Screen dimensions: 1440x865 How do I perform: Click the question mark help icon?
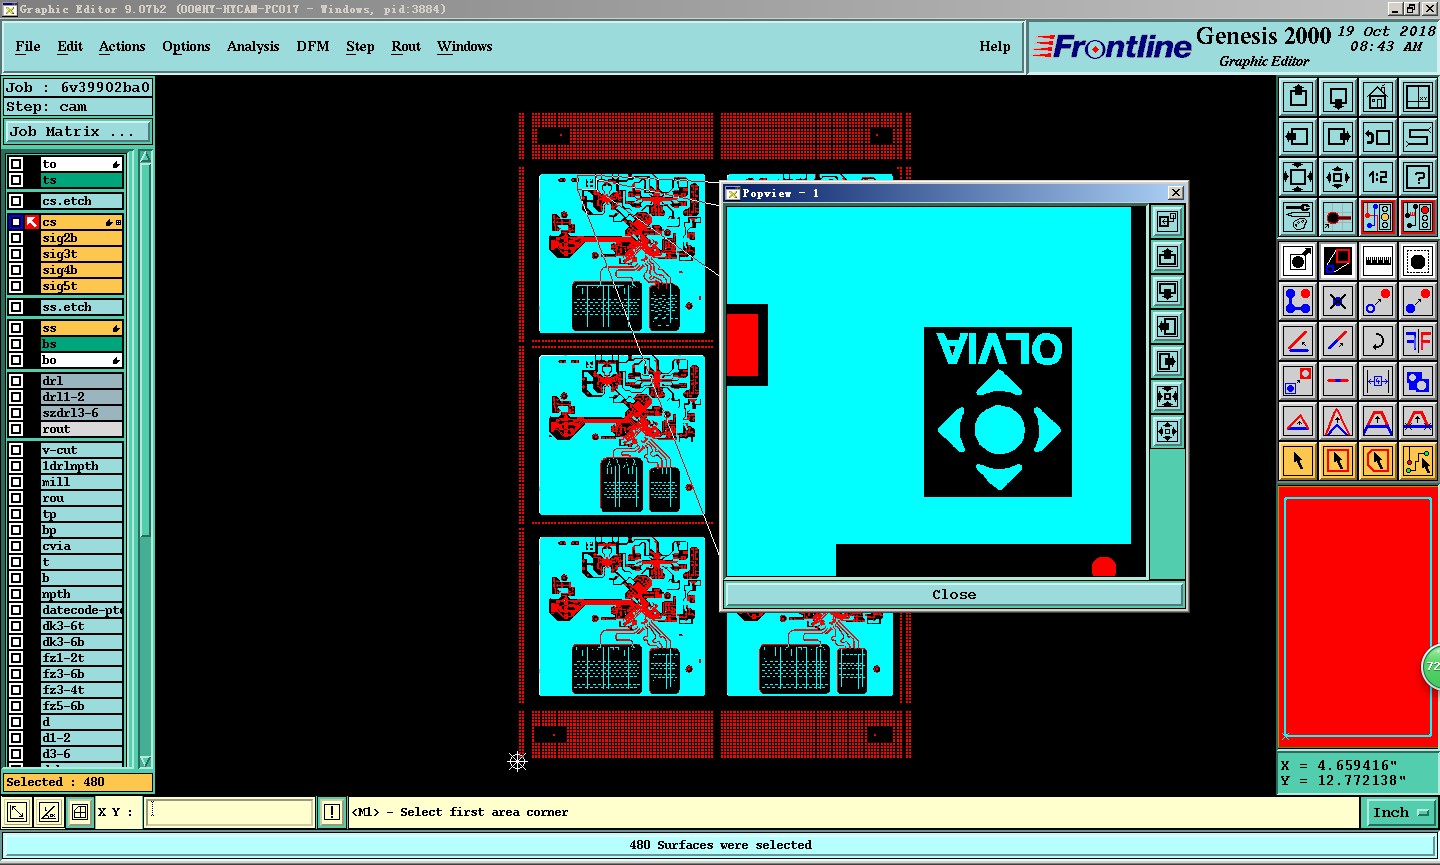[1418, 177]
